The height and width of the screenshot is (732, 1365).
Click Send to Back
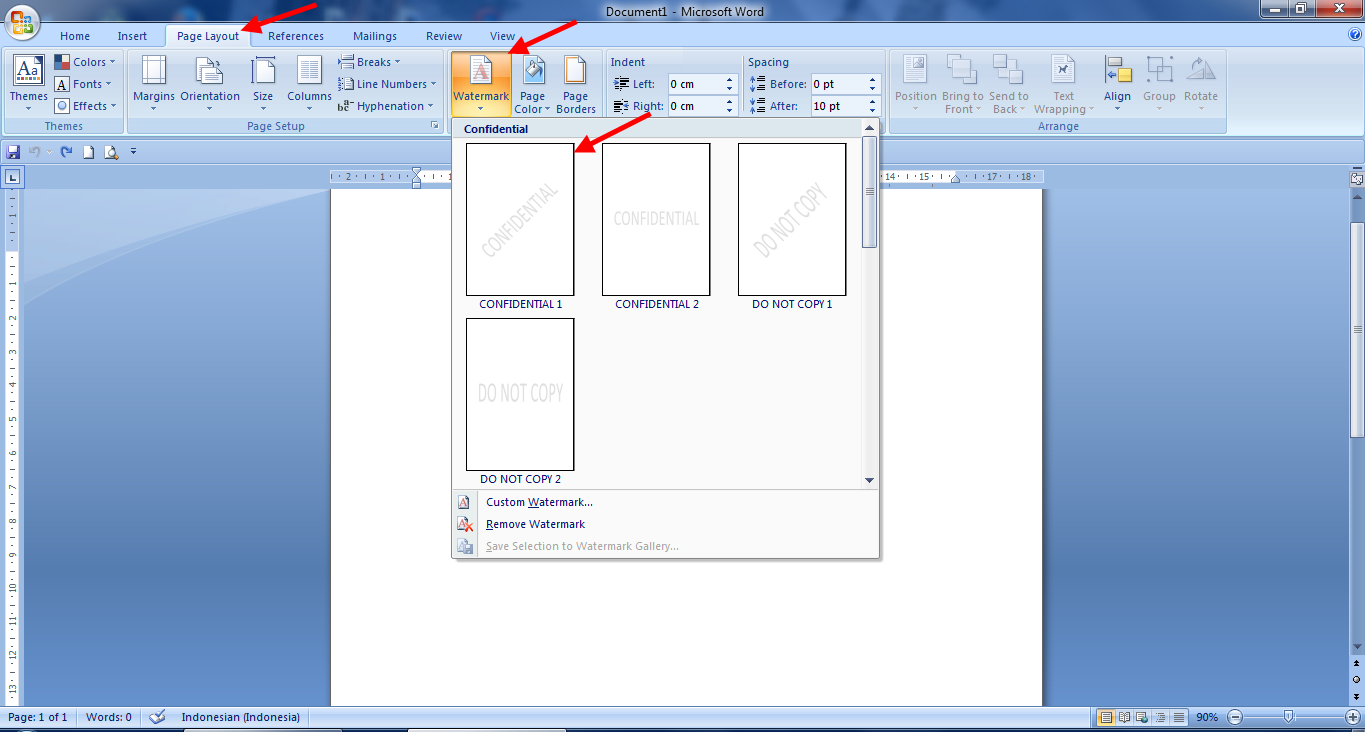1009,84
